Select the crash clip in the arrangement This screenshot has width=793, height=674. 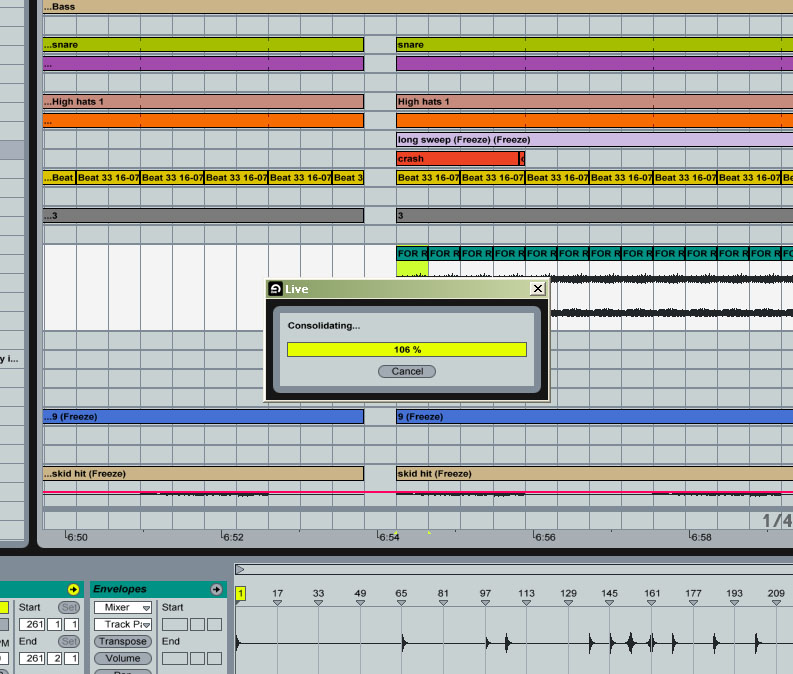coord(457,158)
